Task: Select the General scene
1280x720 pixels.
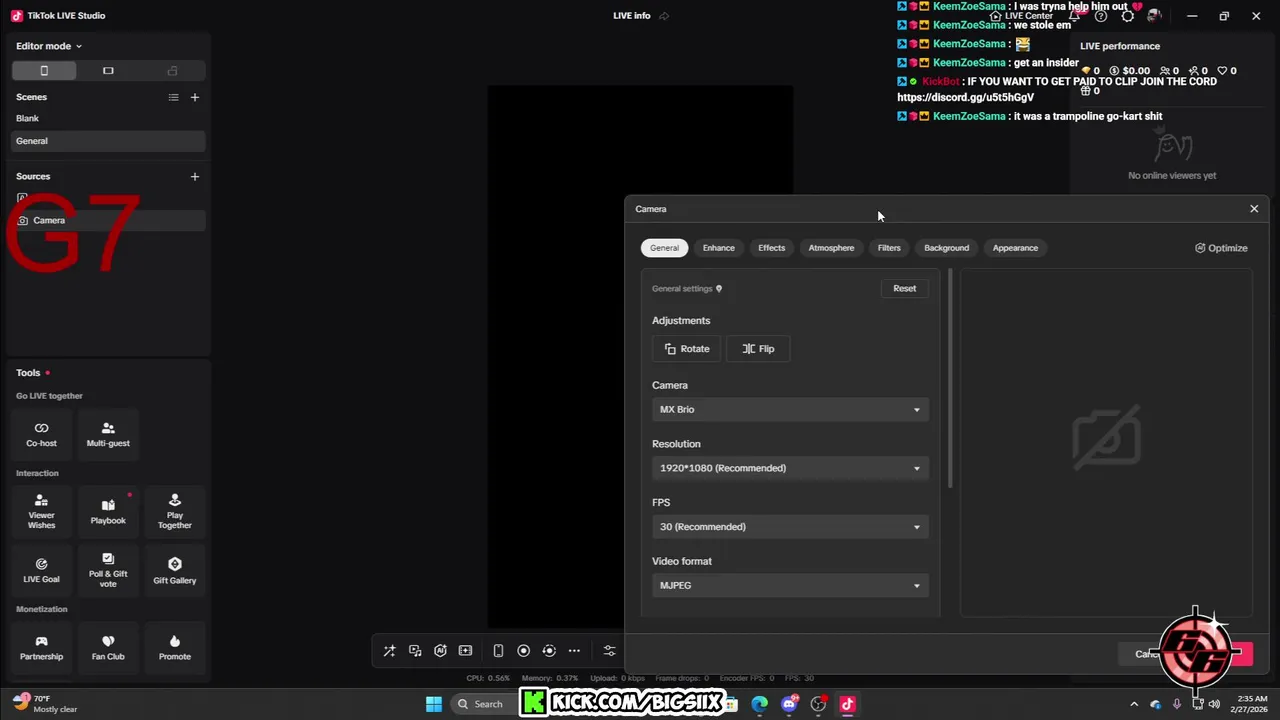Action: 108,141
